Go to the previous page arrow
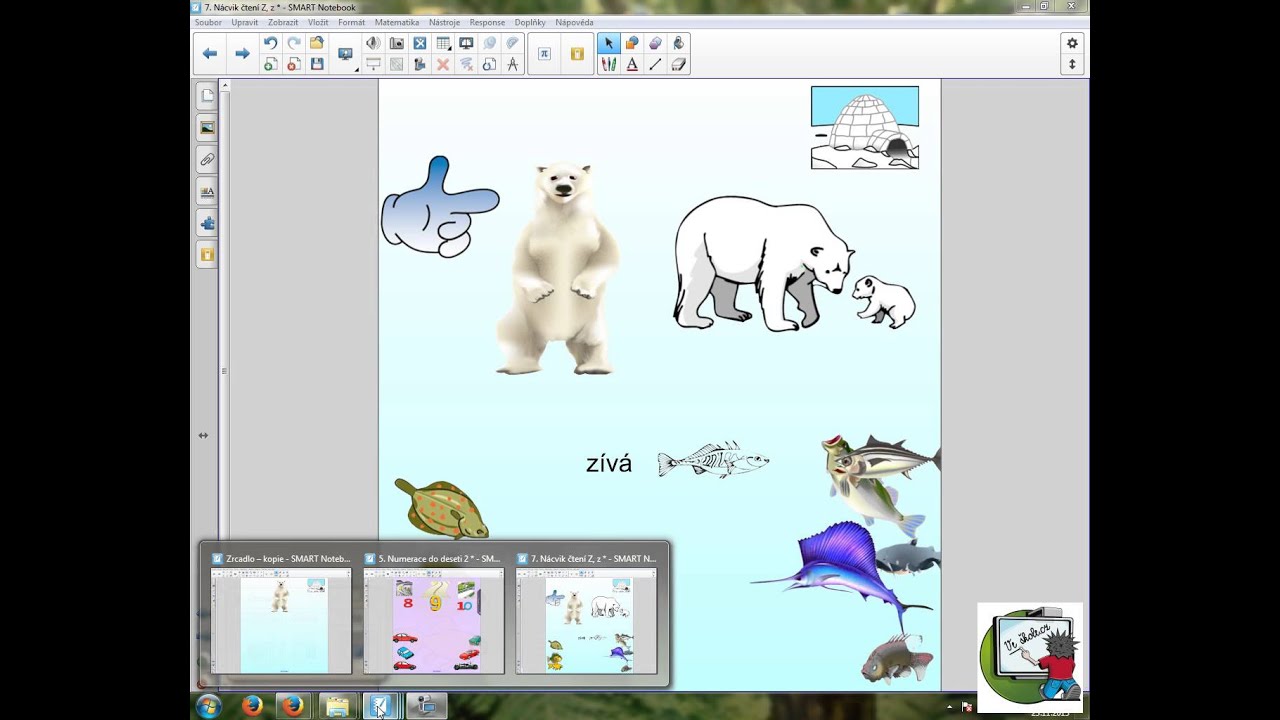 (210, 53)
